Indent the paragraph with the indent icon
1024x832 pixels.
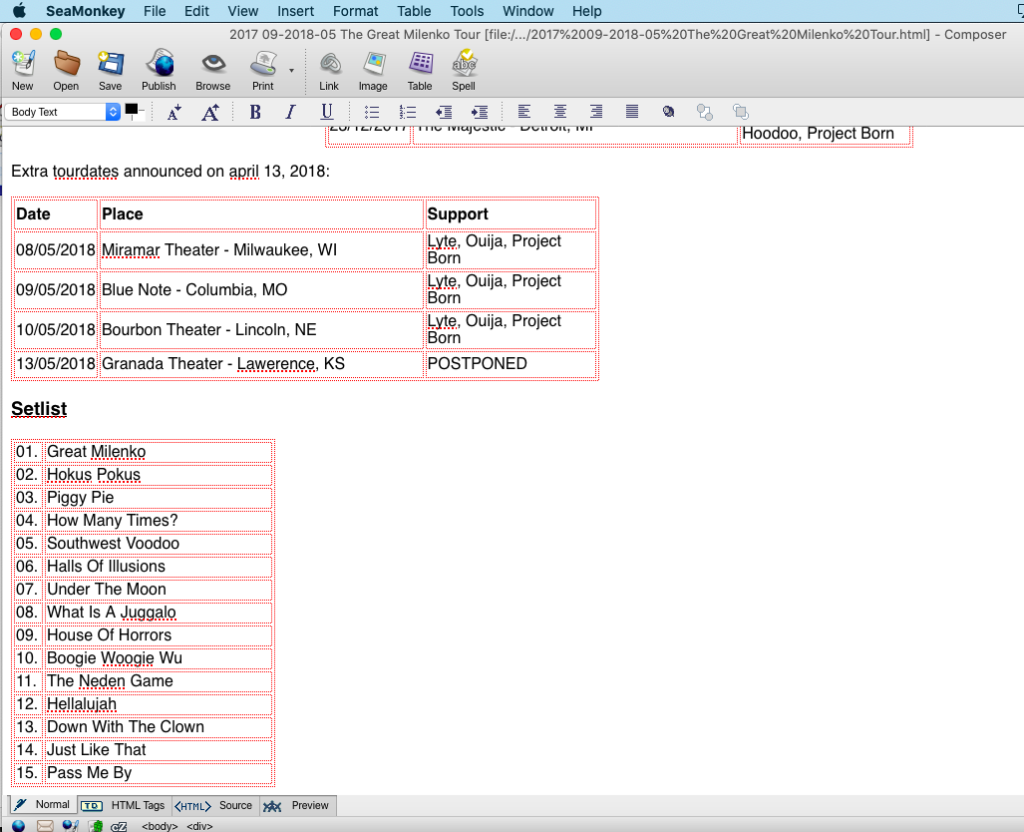click(480, 112)
